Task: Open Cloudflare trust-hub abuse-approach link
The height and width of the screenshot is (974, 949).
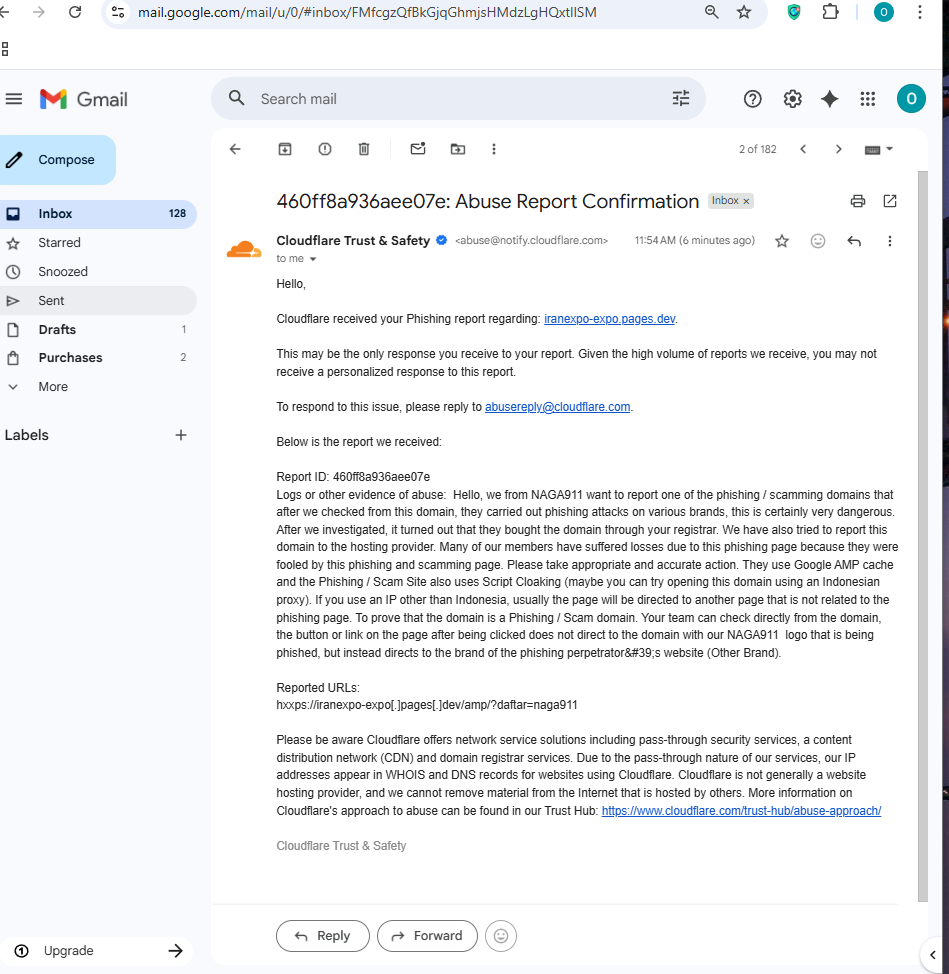Action: click(x=741, y=811)
